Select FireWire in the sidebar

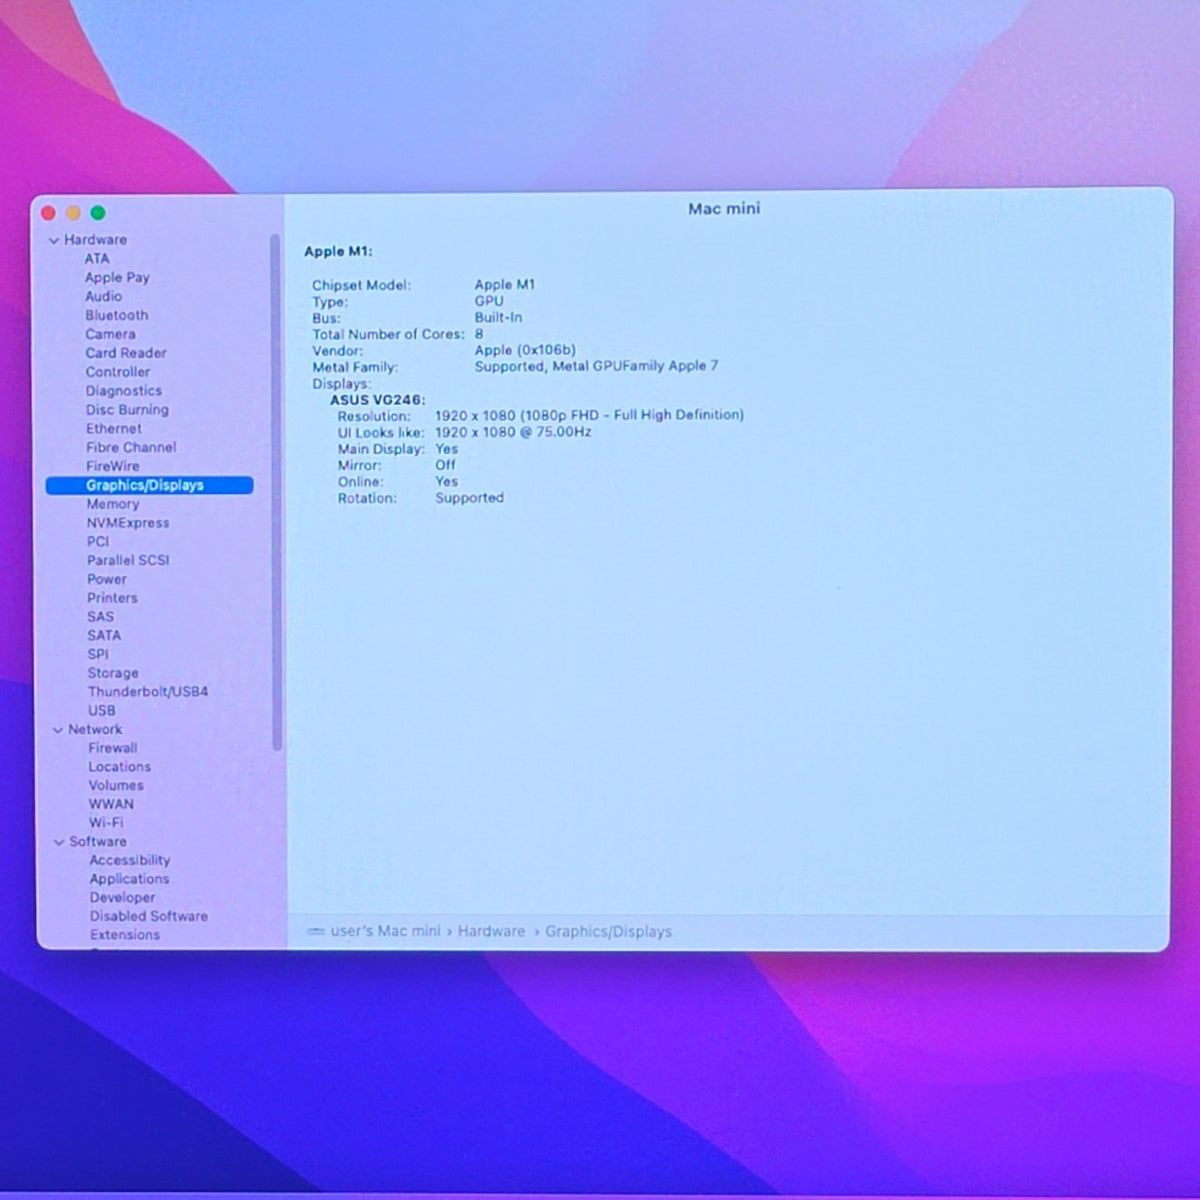coord(113,466)
